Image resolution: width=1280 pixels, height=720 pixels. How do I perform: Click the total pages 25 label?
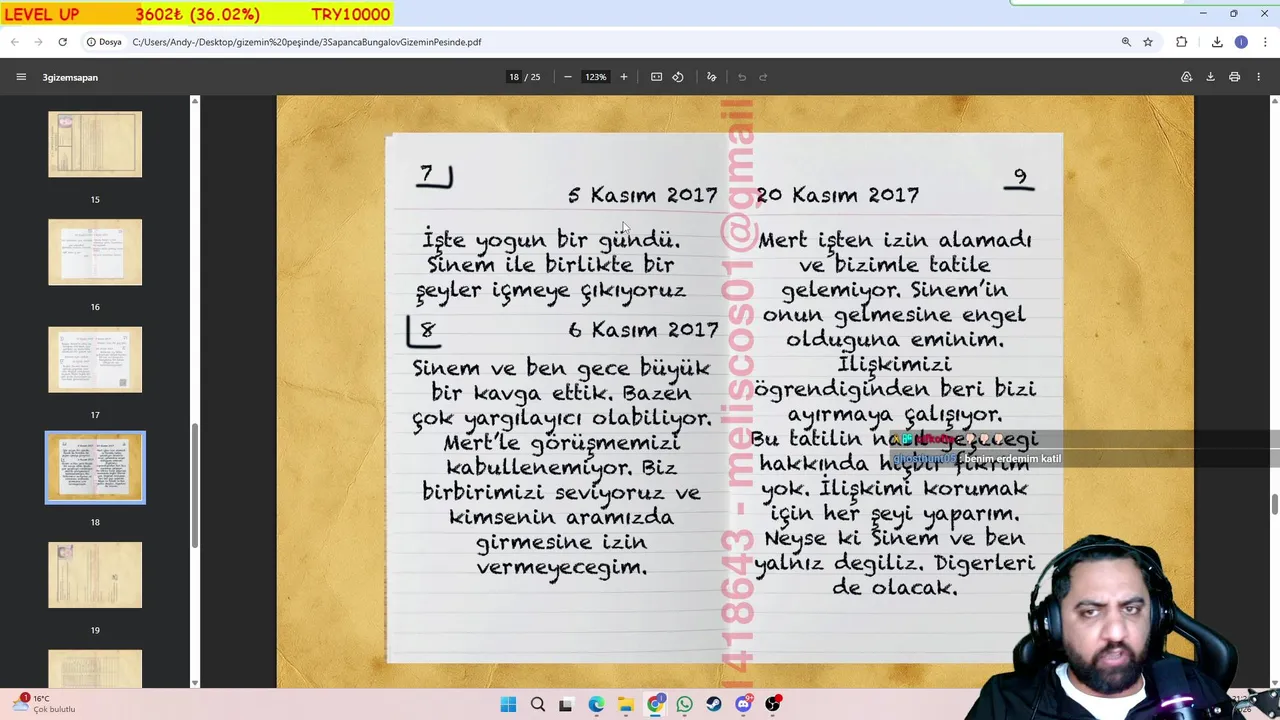(536, 77)
